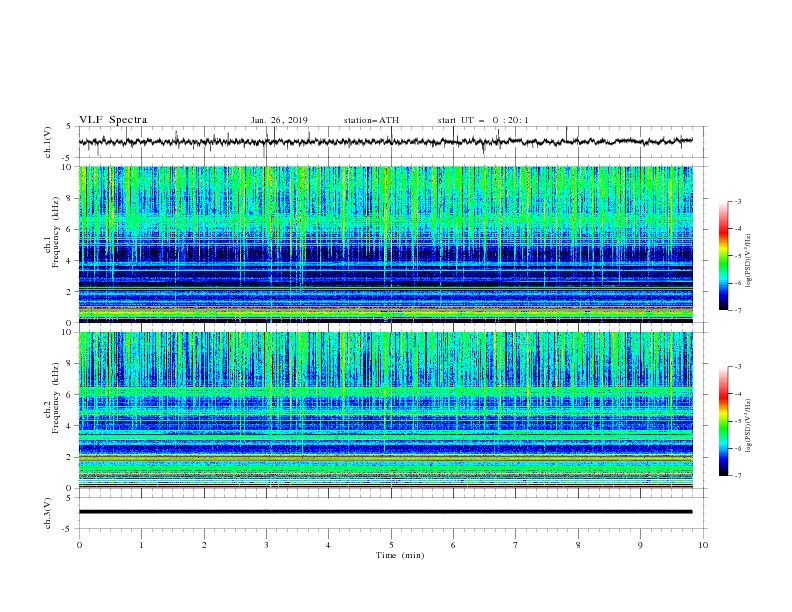The height and width of the screenshot is (612, 792).
Task: Click the "-7" tick on ch.2 colorbar
Action: [737, 476]
